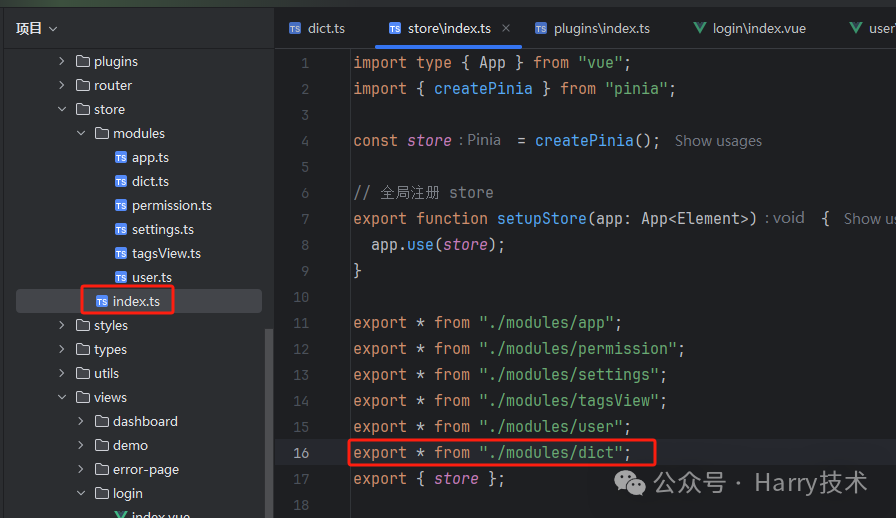Click the folder icon next to error-page
Screen dimensions: 896x518
102,469
